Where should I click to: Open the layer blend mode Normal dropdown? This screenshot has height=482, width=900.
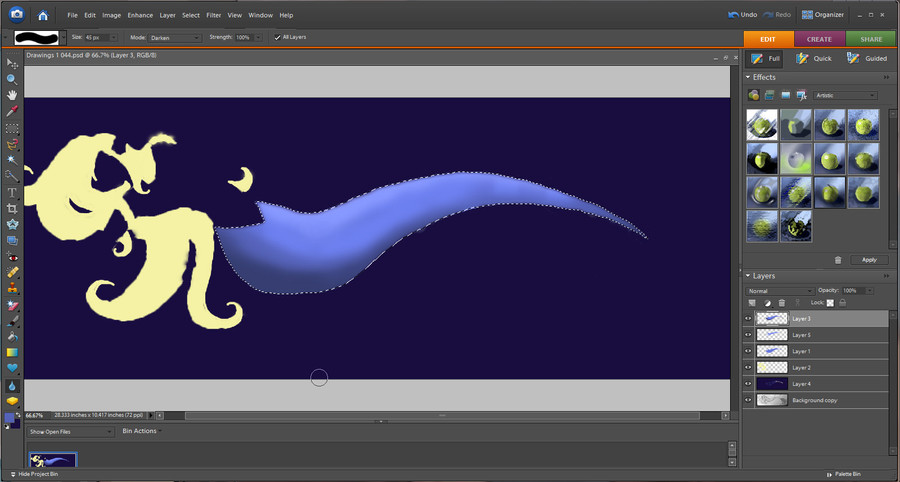pyautogui.click(x=779, y=291)
